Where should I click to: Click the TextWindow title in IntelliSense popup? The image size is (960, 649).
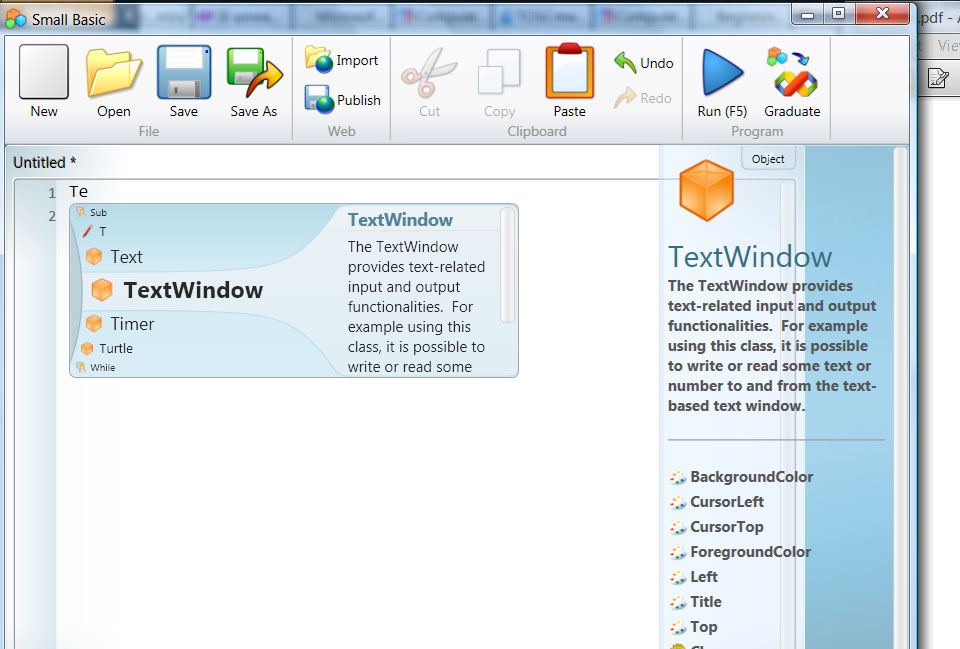pyautogui.click(x=400, y=220)
